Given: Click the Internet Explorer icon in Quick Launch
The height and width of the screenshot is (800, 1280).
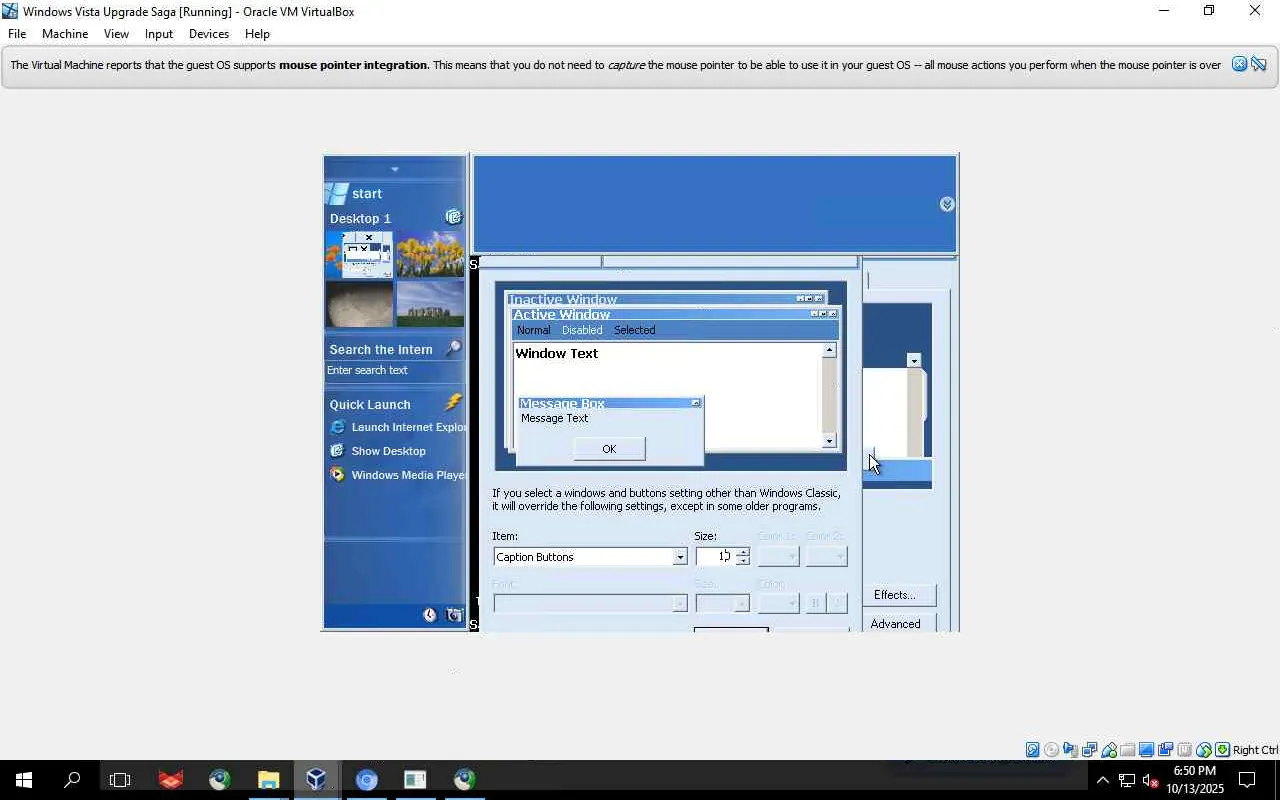Looking at the screenshot, I should (338, 427).
